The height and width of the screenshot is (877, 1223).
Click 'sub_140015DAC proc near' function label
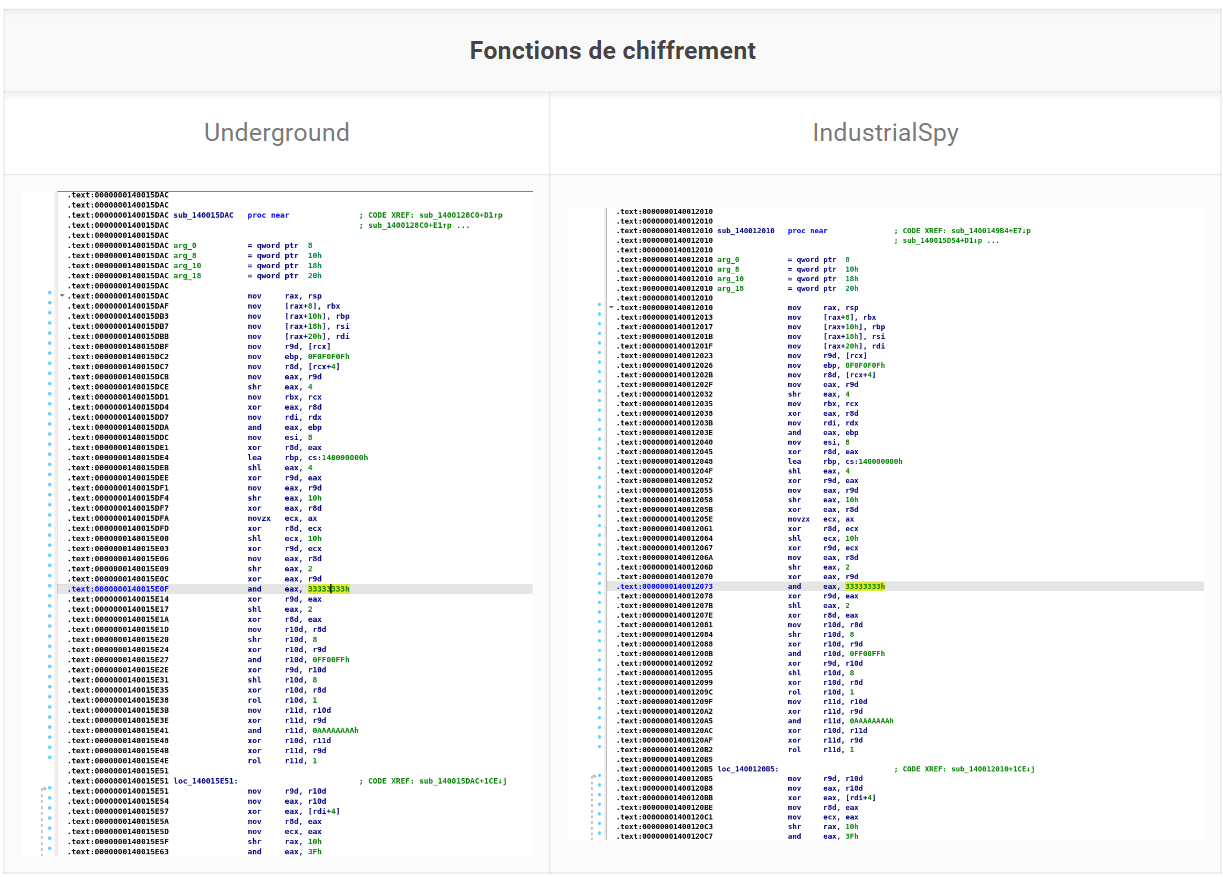coord(231,215)
